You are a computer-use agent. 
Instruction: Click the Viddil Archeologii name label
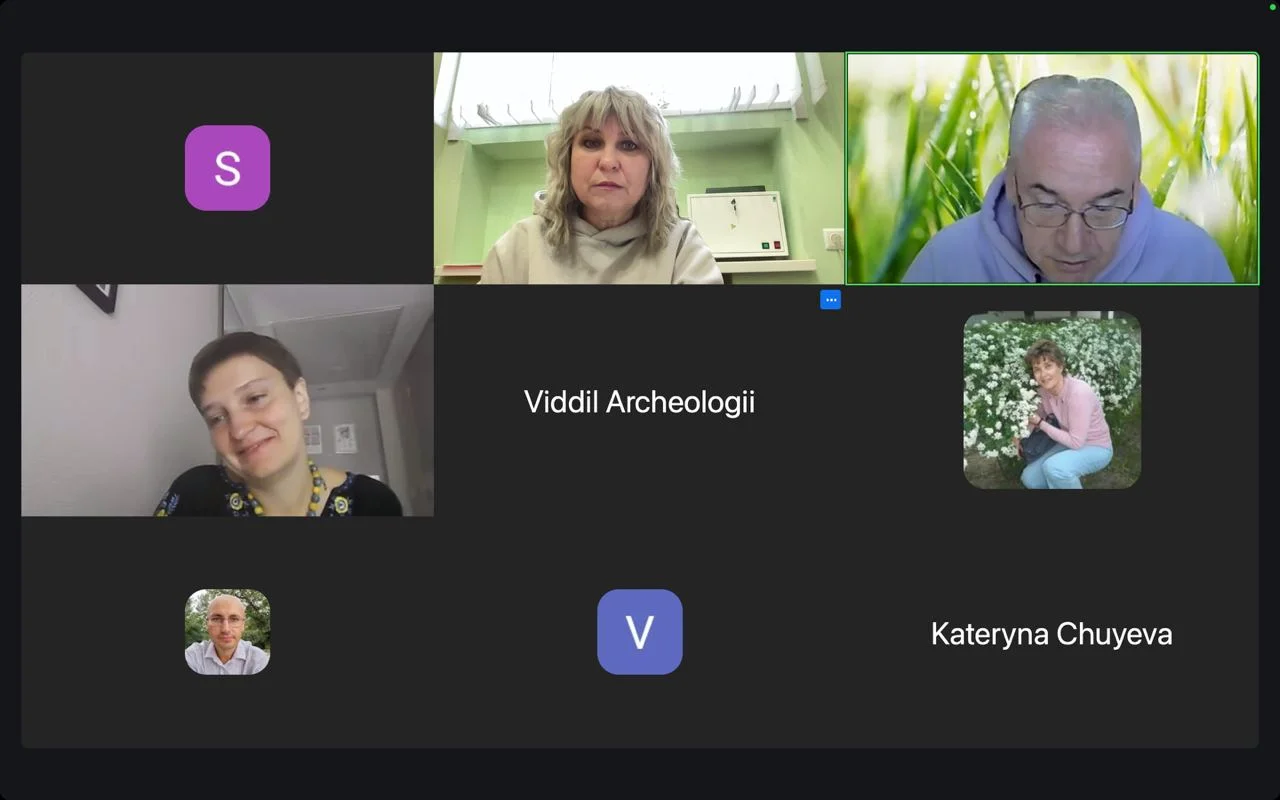tap(639, 402)
